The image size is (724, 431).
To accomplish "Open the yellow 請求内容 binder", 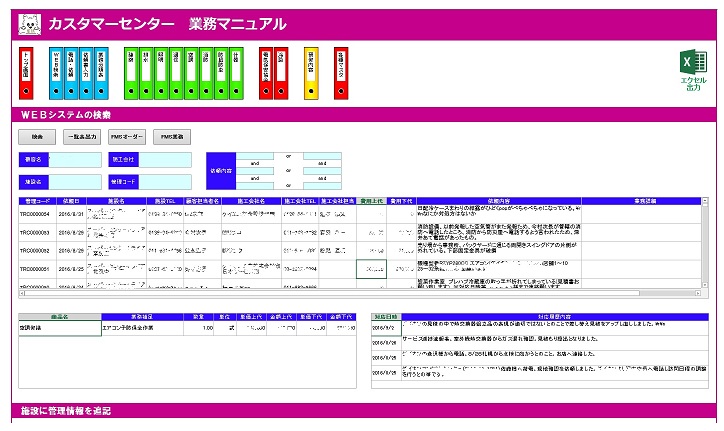I will click(310, 72).
